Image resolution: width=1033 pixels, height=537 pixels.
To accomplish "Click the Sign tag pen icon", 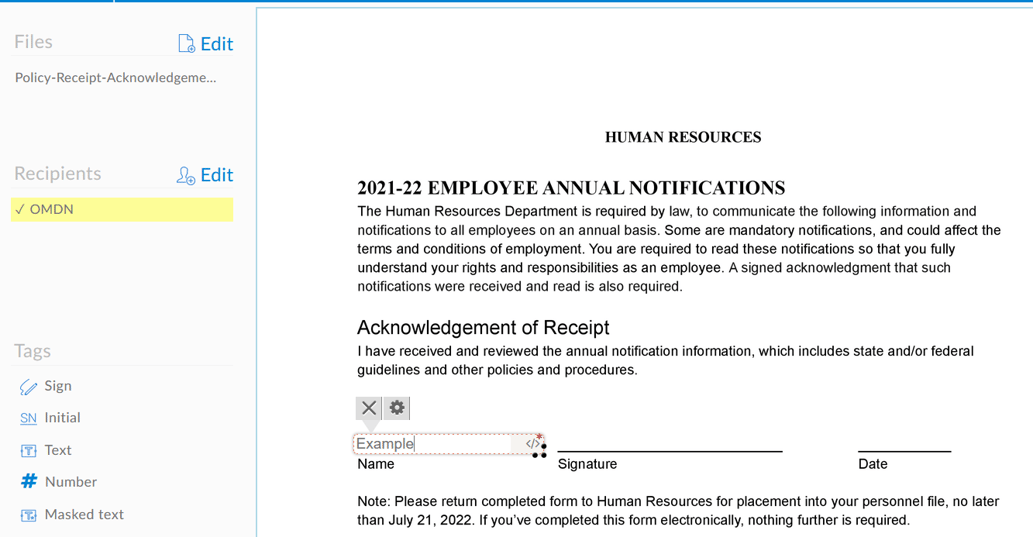I will tap(28, 387).
